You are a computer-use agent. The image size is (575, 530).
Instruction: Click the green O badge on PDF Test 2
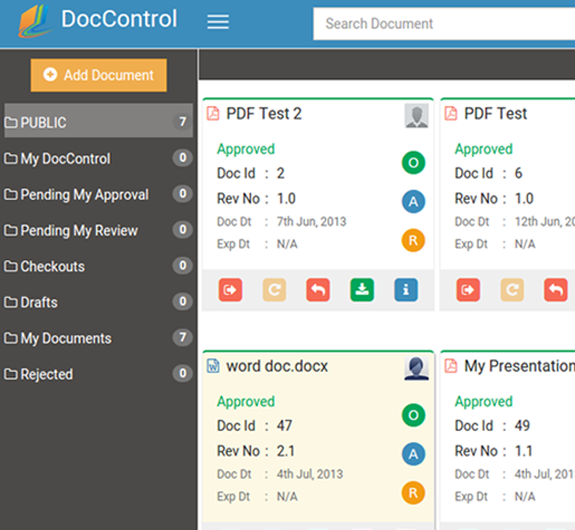413,162
